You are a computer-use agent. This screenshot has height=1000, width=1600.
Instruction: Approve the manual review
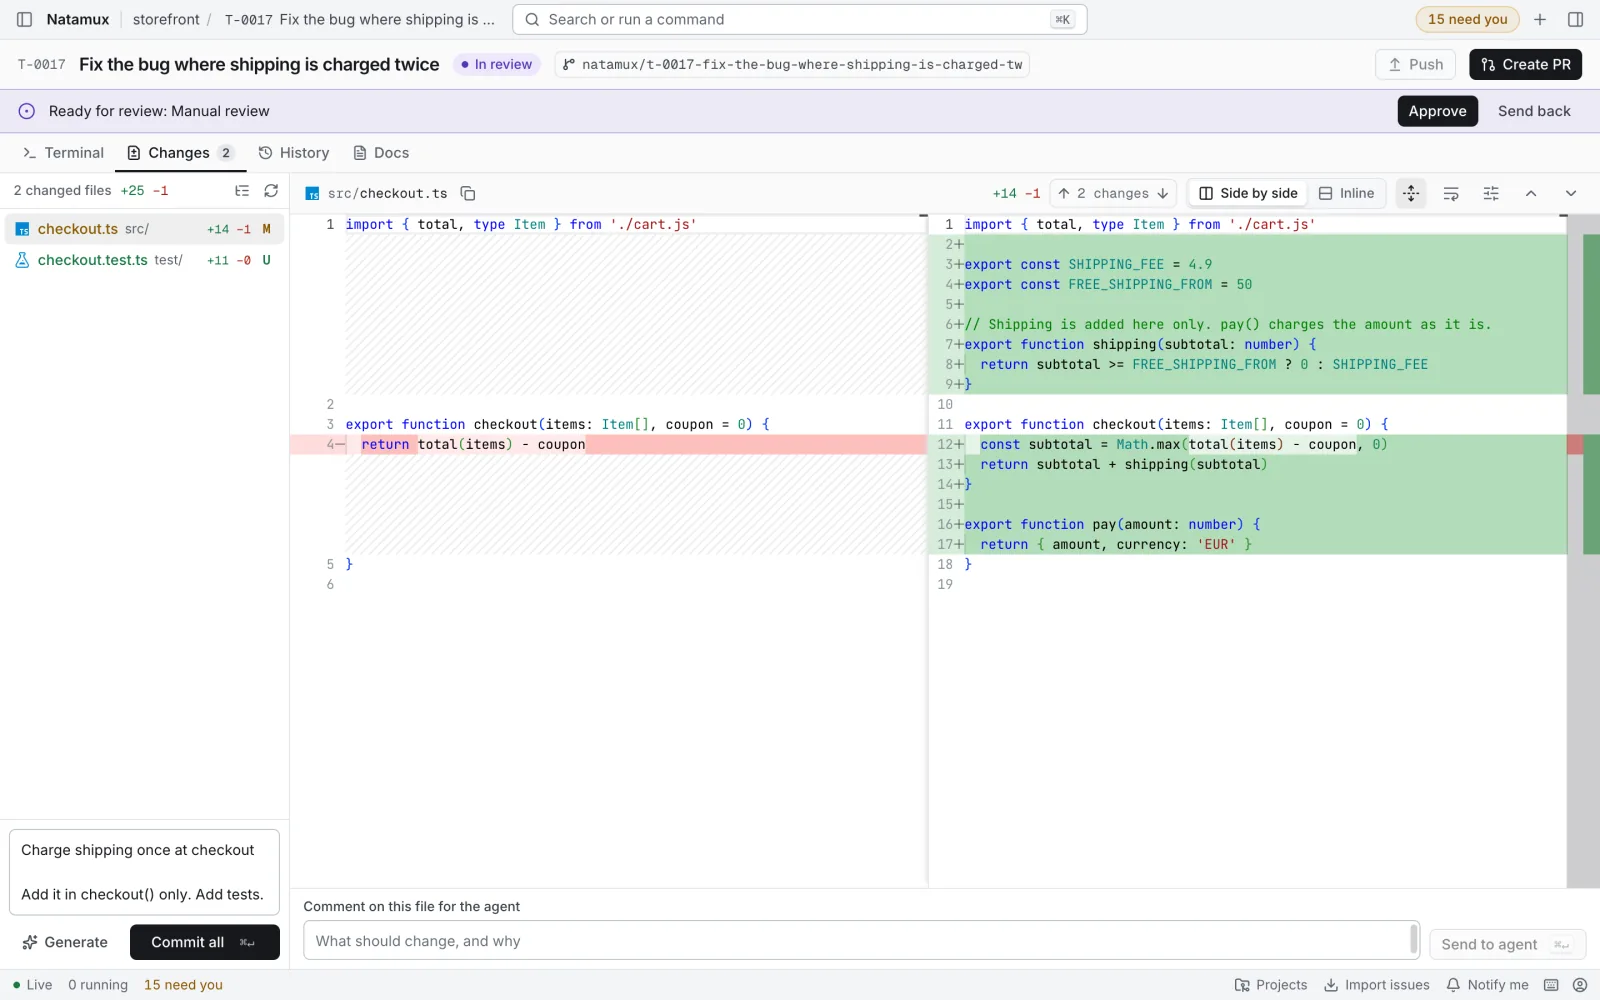click(1437, 111)
